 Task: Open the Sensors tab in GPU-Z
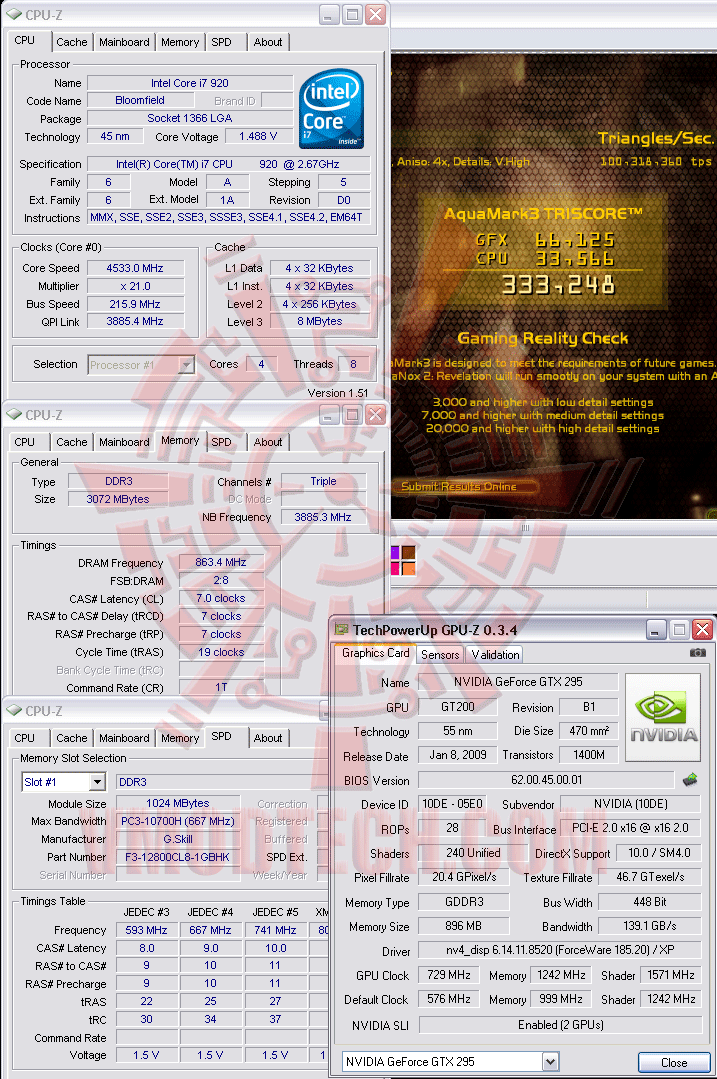440,654
